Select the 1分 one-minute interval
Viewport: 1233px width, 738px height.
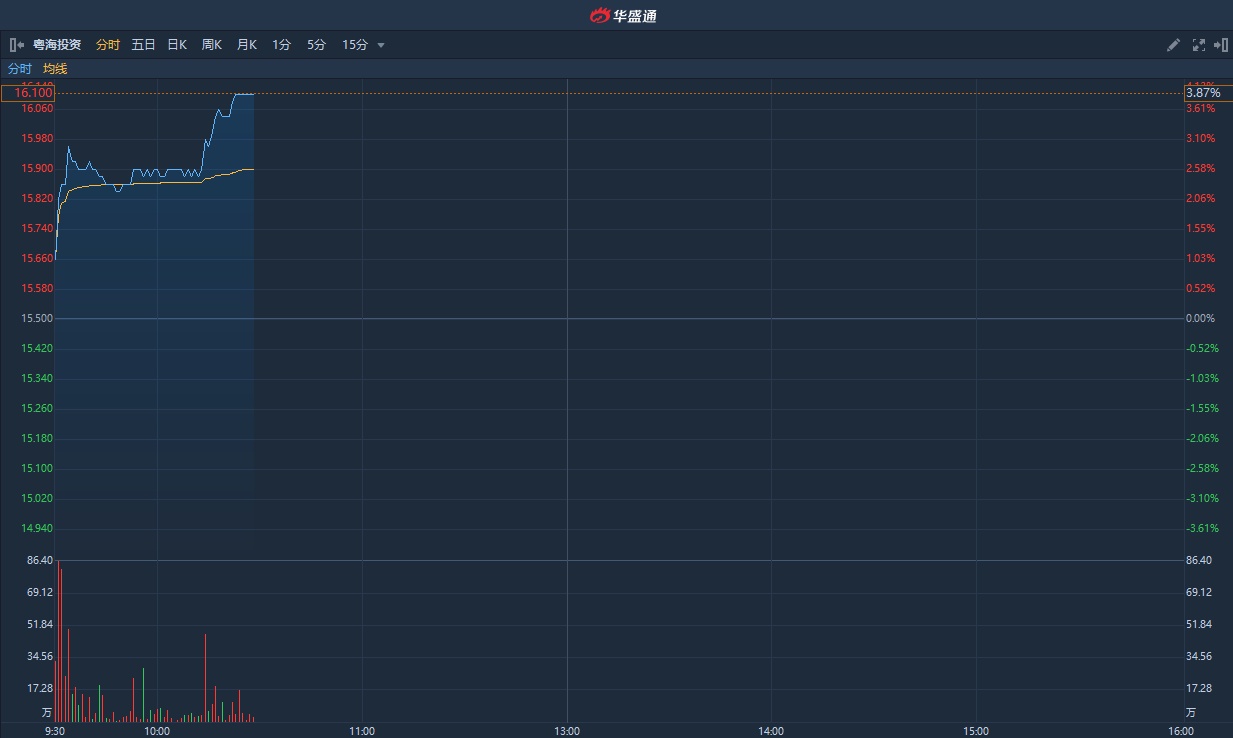click(x=281, y=45)
